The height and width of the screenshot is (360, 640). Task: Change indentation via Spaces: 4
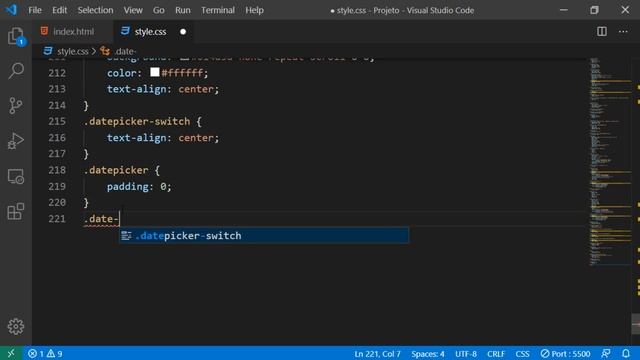(x=428, y=353)
